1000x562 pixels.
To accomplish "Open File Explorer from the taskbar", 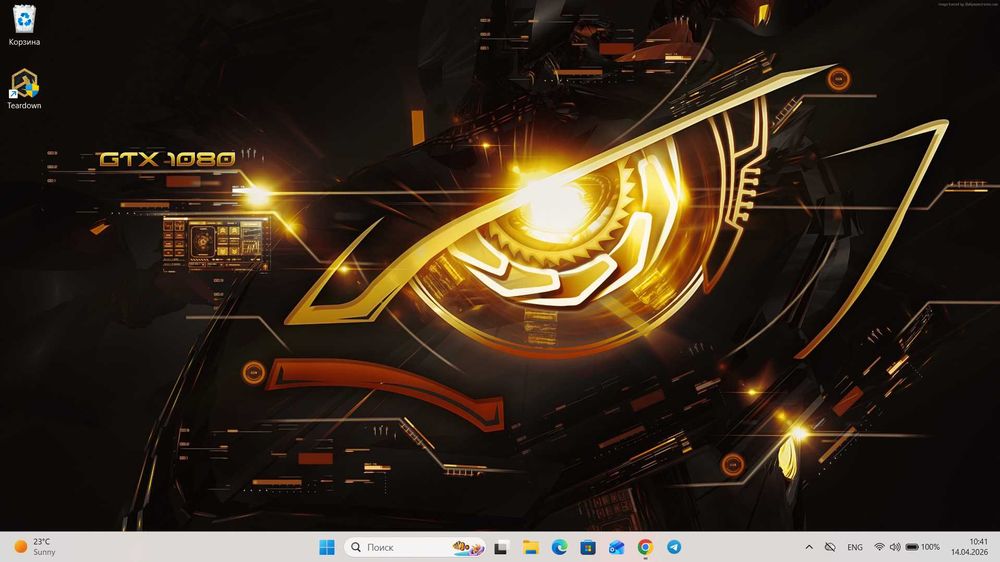I will 531,547.
